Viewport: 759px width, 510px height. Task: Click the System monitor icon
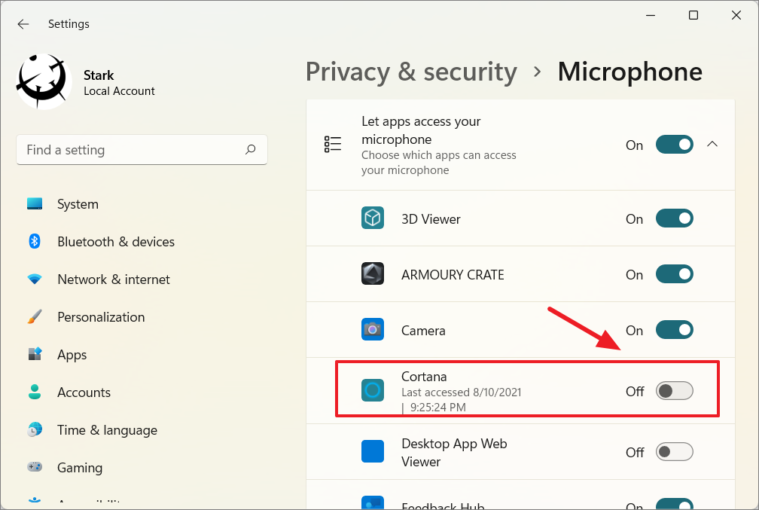coord(34,204)
